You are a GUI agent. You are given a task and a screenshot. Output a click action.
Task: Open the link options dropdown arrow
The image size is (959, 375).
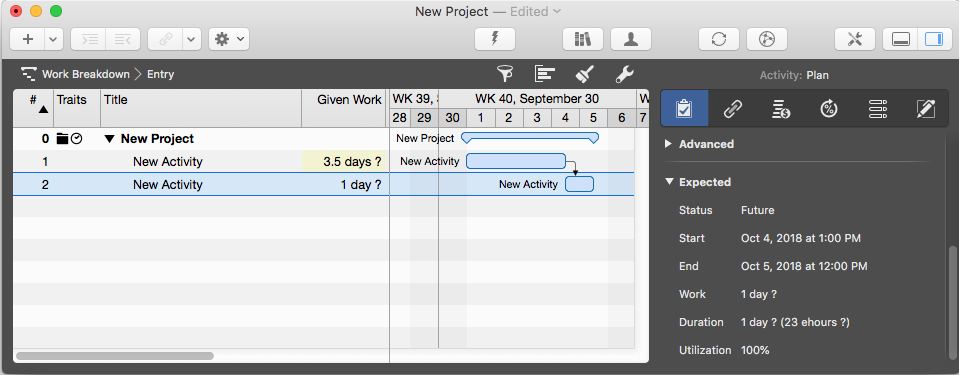pos(191,39)
